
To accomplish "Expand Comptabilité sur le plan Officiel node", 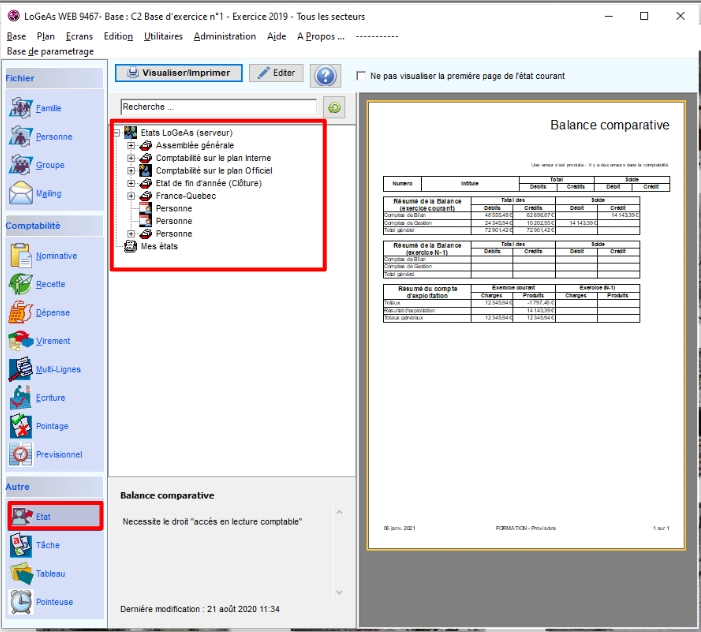I will click(x=131, y=171).
